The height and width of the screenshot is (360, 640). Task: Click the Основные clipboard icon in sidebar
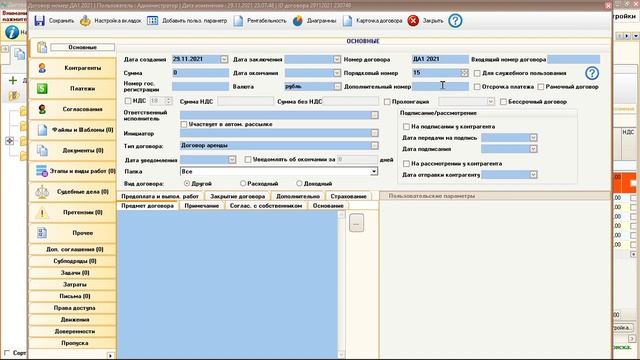(42, 47)
